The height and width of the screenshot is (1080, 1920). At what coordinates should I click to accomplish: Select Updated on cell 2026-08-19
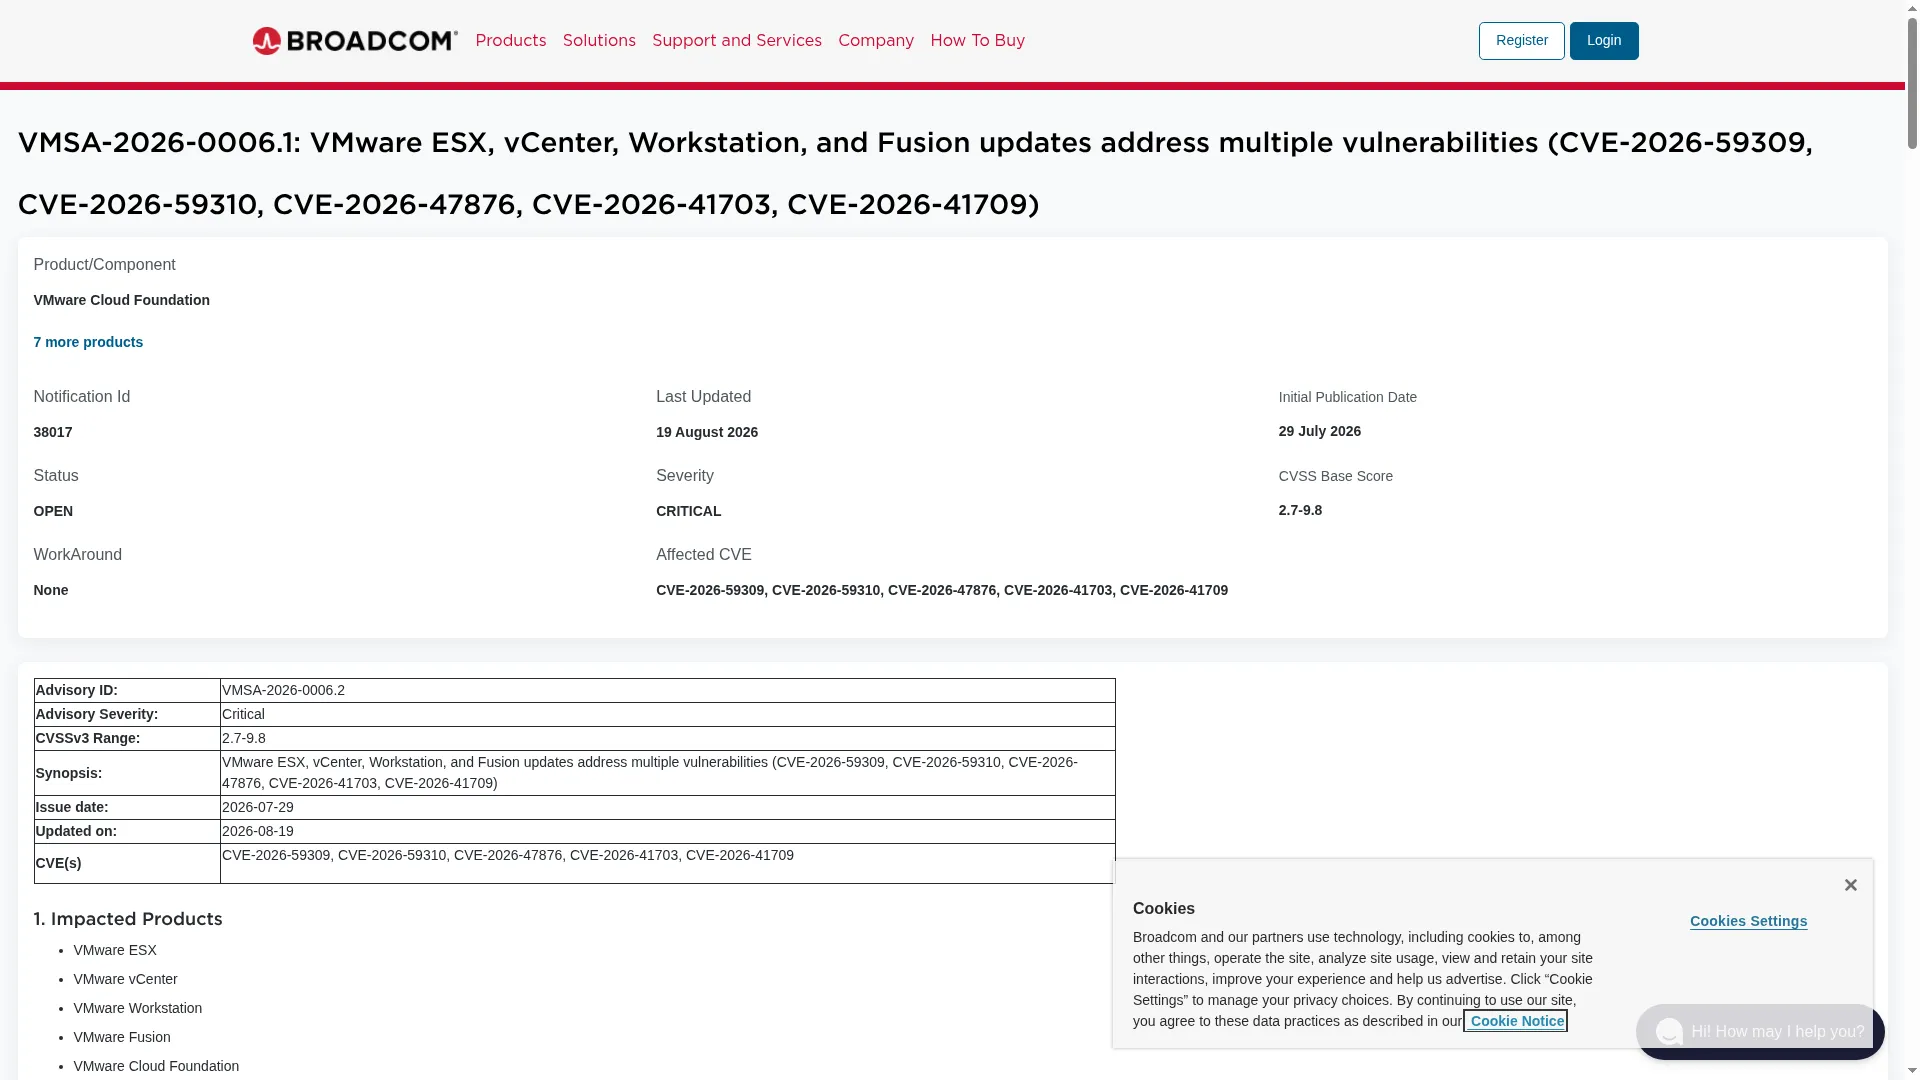(x=667, y=831)
